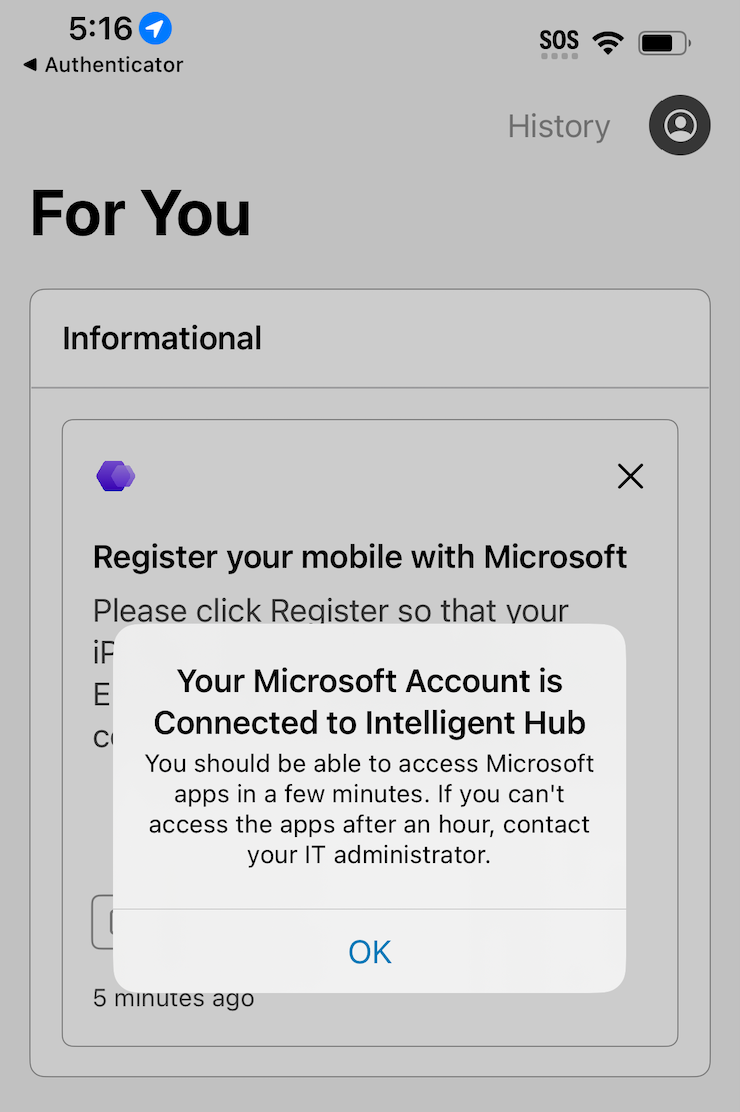Tap the For You heading
This screenshot has width=740, height=1112.
click(x=140, y=213)
